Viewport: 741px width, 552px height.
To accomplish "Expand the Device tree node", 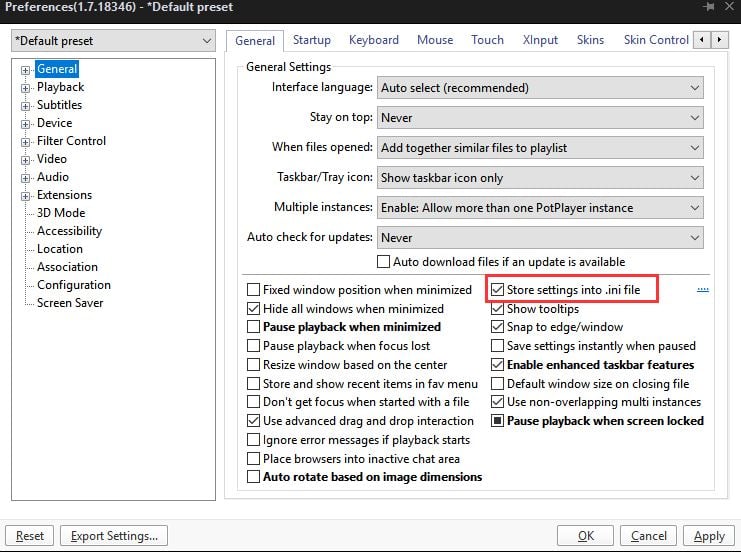I will pyautogui.click(x=26, y=124).
